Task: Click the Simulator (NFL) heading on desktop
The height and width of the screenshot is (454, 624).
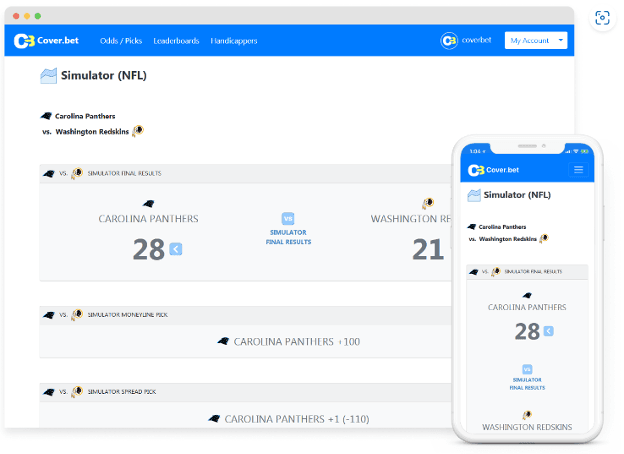Action: (103, 75)
